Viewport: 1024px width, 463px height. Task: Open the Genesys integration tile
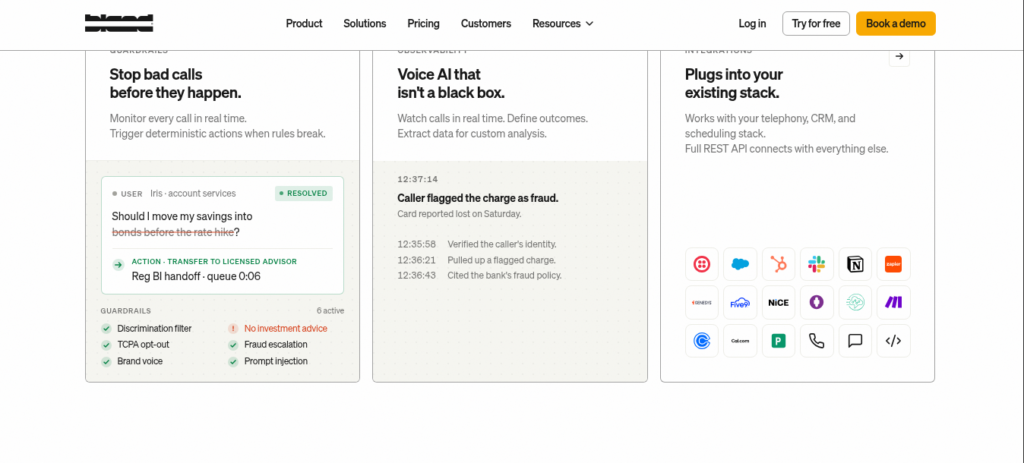(x=702, y=302)
